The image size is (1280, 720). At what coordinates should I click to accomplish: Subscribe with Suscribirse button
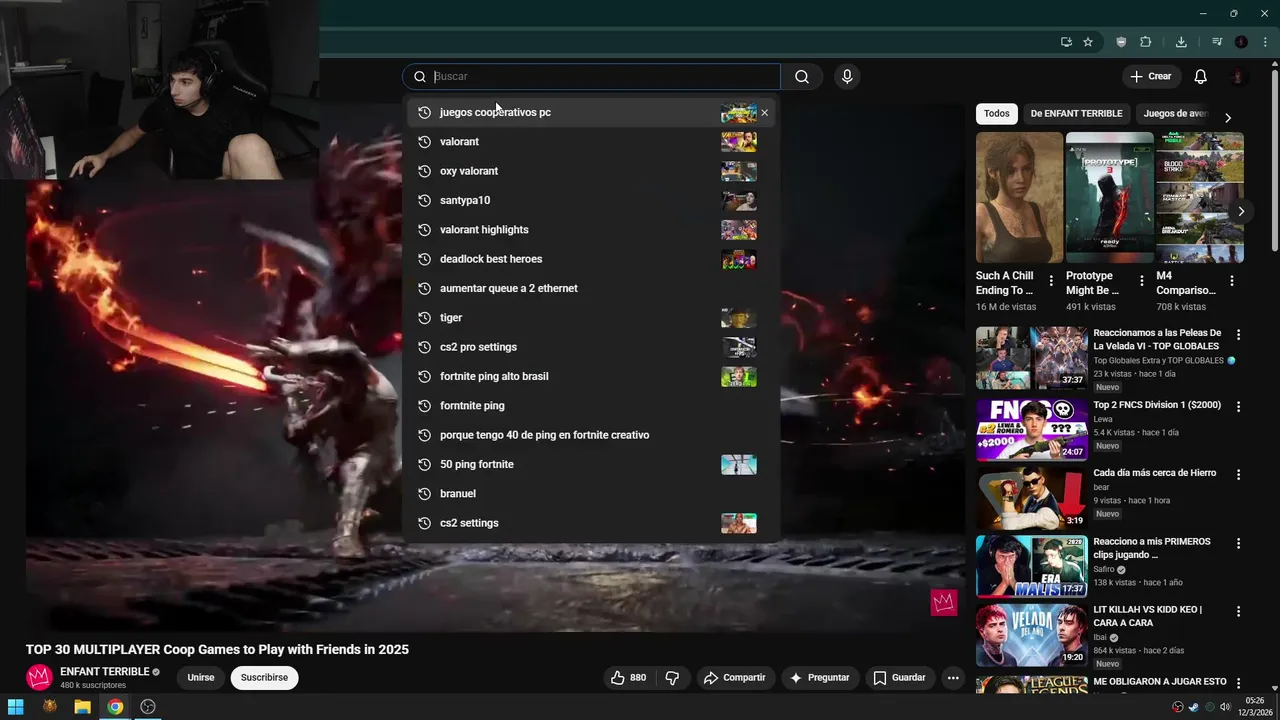pos(264,678)
